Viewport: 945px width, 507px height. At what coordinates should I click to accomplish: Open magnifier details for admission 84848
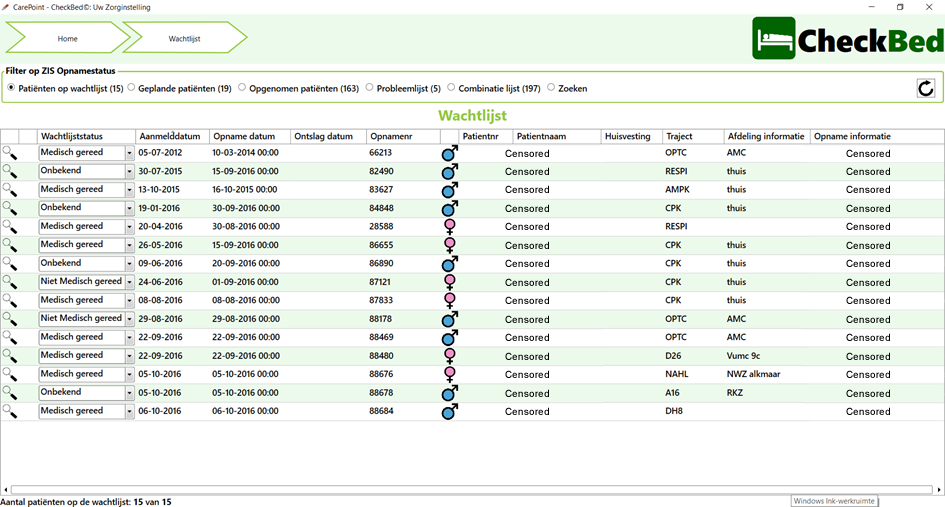pyautogui.click(x=10, y=208)
